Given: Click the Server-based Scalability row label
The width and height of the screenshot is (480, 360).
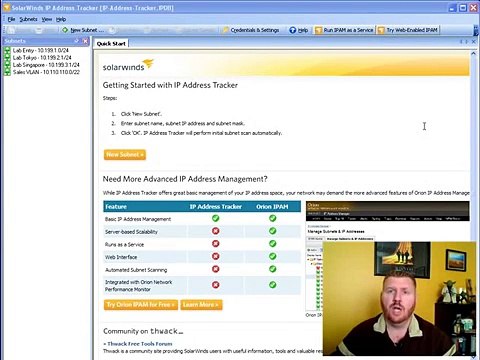Looking at the screenshot, I should 131,232.
